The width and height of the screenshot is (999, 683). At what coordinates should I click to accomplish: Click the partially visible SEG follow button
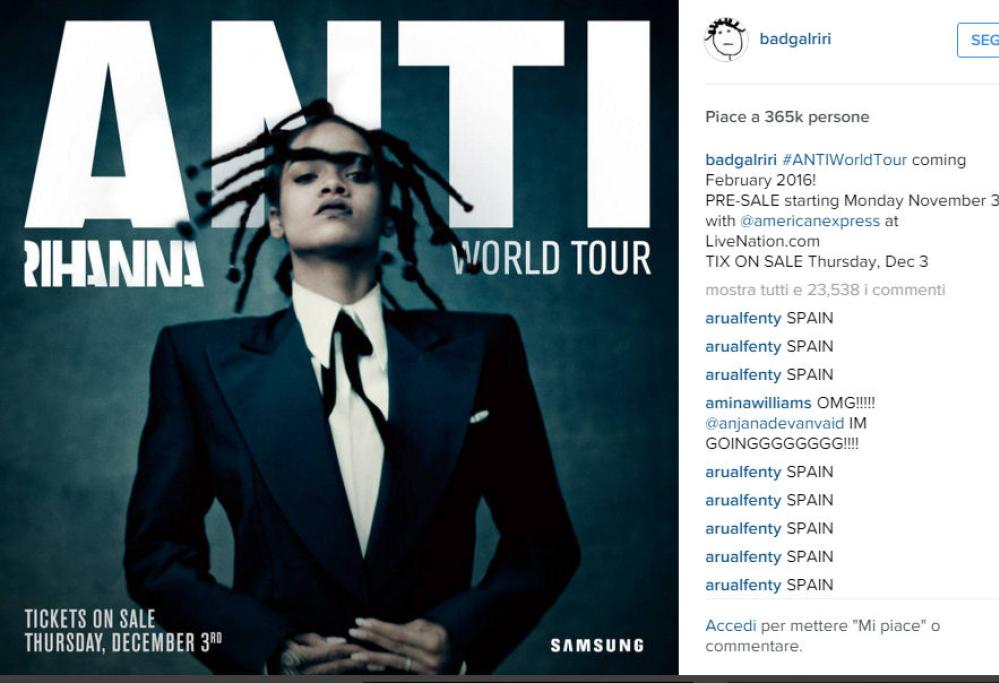(x=979, y=40)
